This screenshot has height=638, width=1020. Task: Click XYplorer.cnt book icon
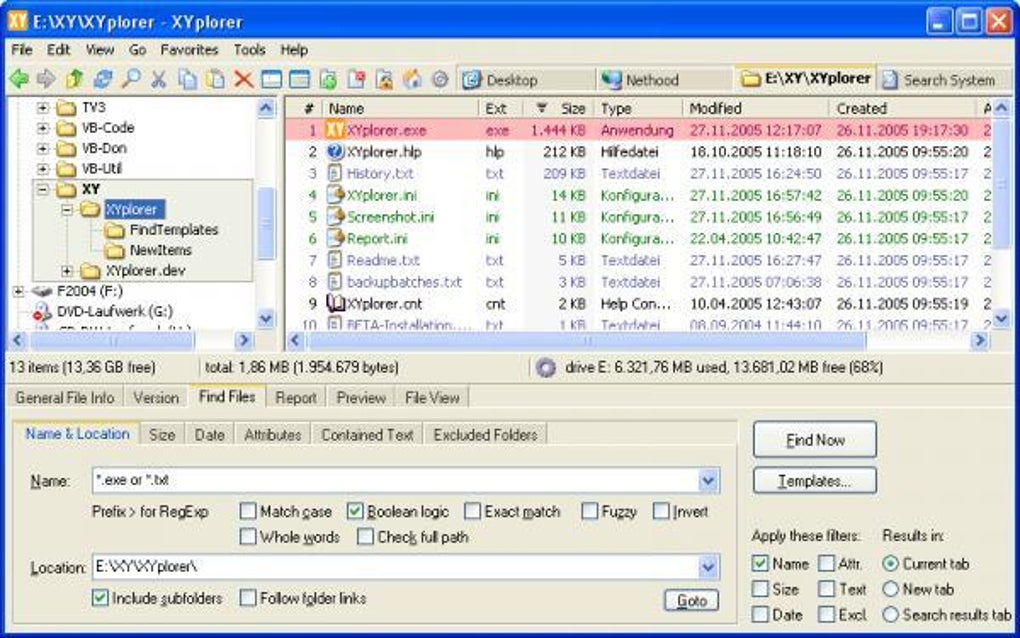coord(334,303)
